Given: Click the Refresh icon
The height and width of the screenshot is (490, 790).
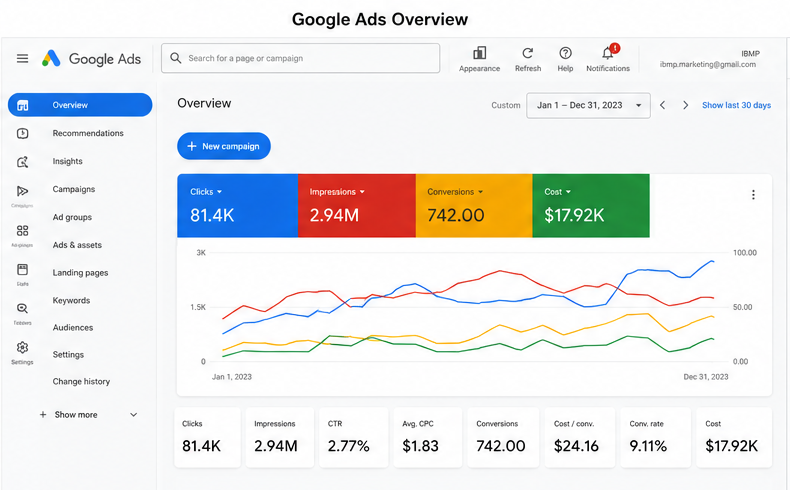Looking at the screenshot, I should point(528,53).
